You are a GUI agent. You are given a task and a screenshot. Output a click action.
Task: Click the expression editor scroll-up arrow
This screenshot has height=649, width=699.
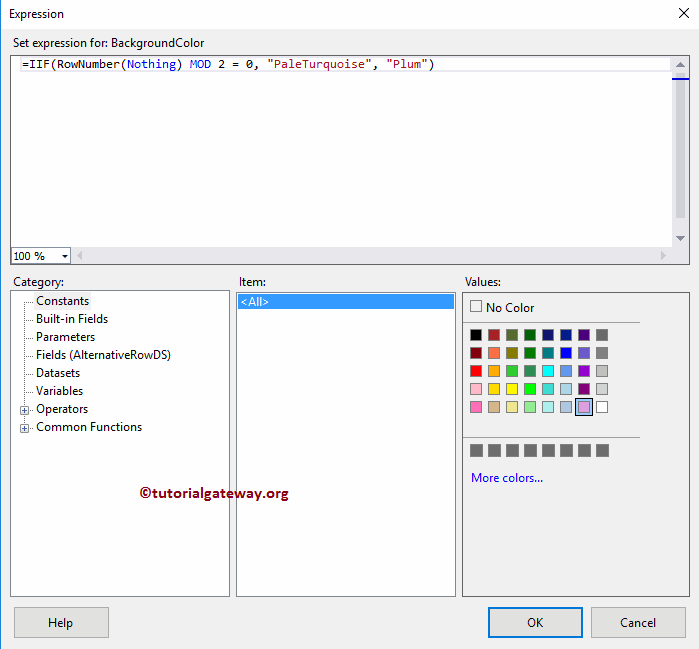[x=680, y=65]
